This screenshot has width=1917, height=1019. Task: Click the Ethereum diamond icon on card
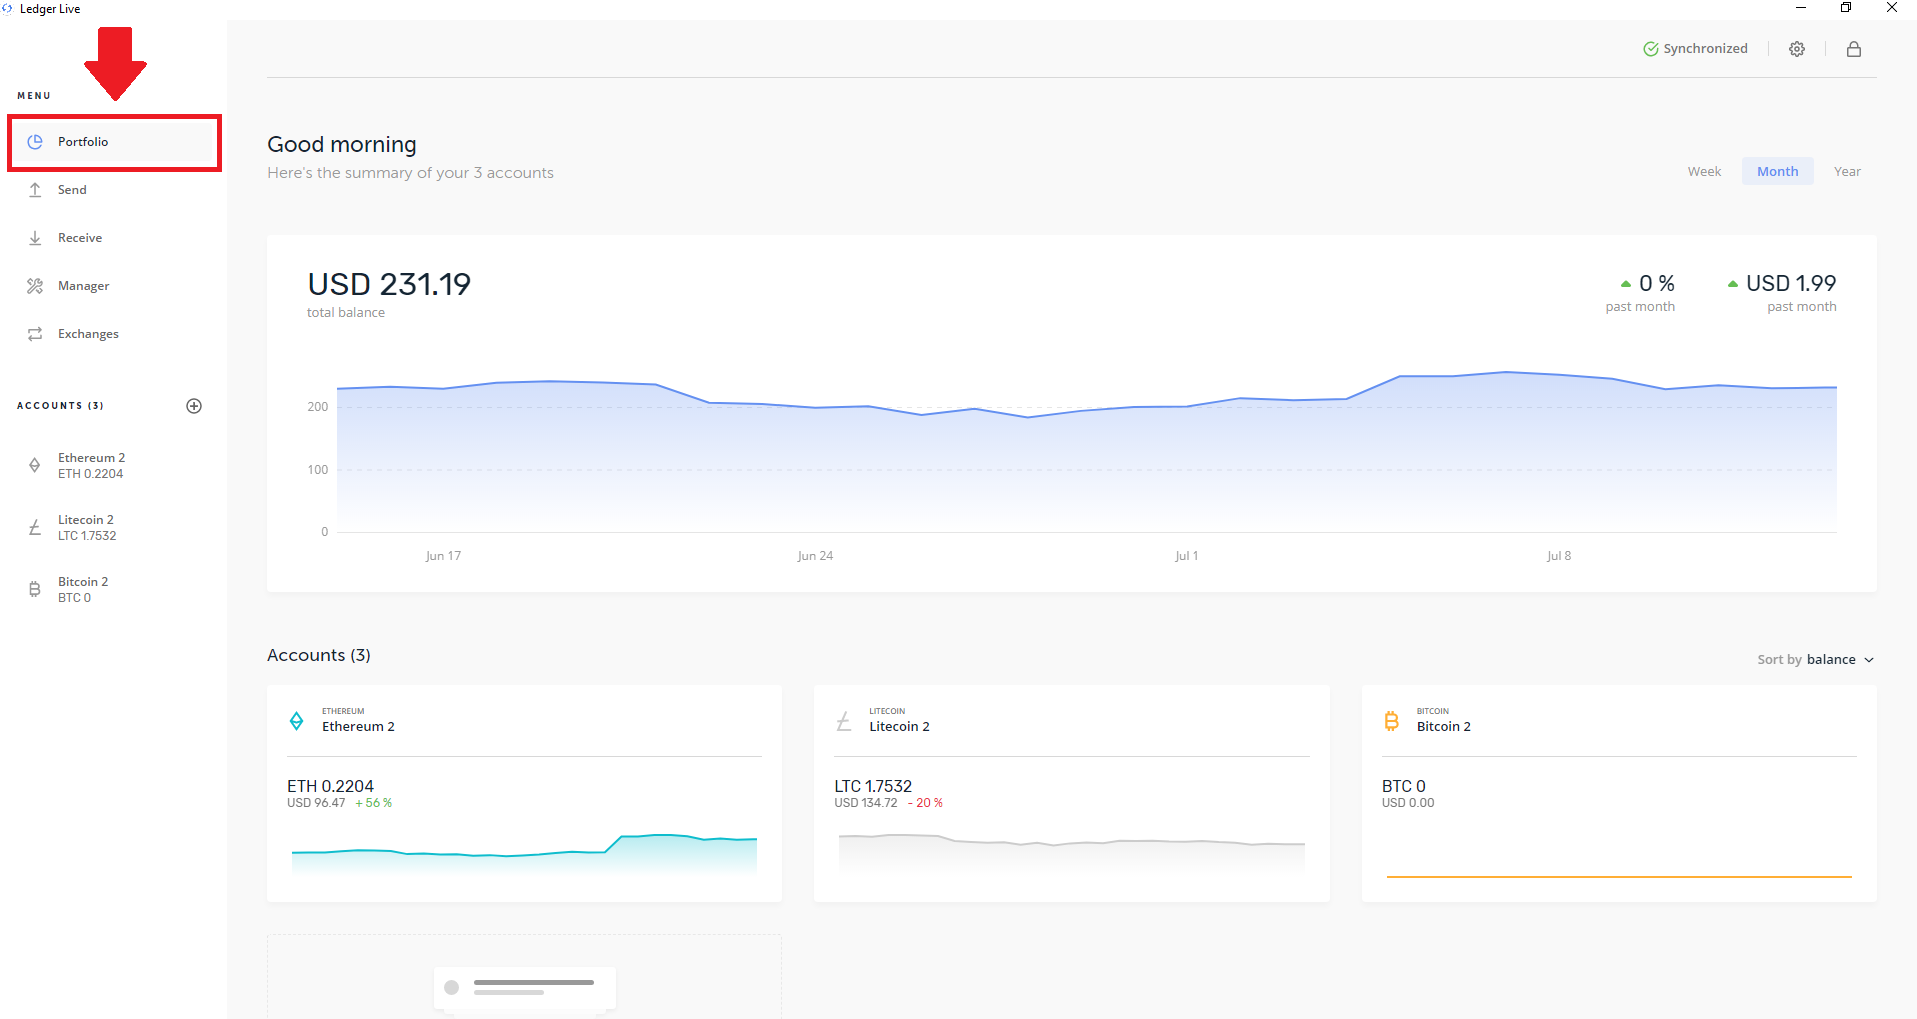297,721
